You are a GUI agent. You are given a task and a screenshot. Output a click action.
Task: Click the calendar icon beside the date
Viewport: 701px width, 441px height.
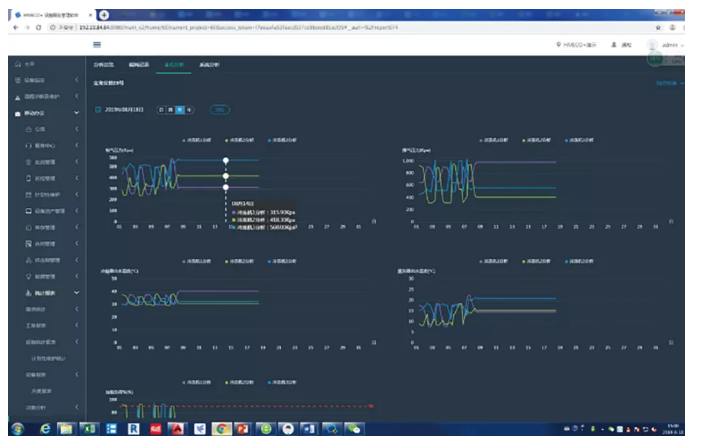[x=98, y=110]
